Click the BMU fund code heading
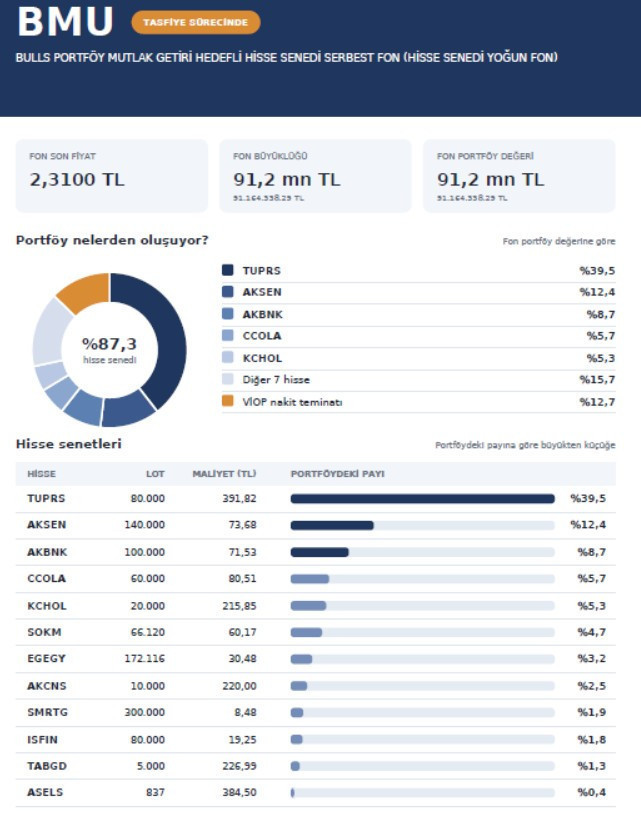 click(66, 22)
